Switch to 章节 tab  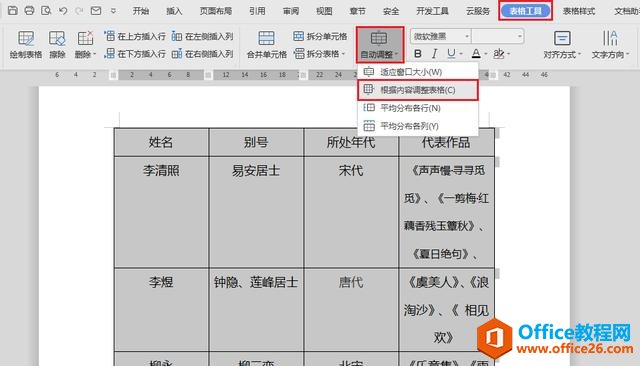pos(358,11)
